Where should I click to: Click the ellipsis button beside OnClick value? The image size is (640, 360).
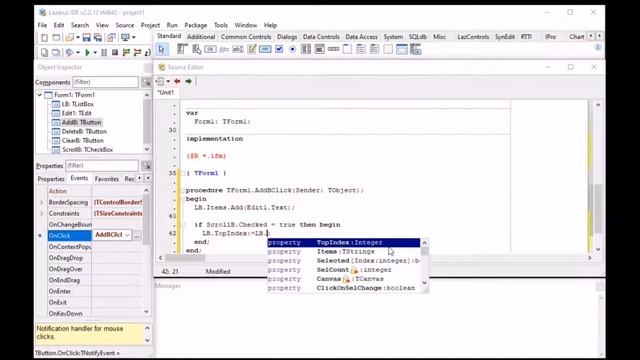[x=137, y=236]
